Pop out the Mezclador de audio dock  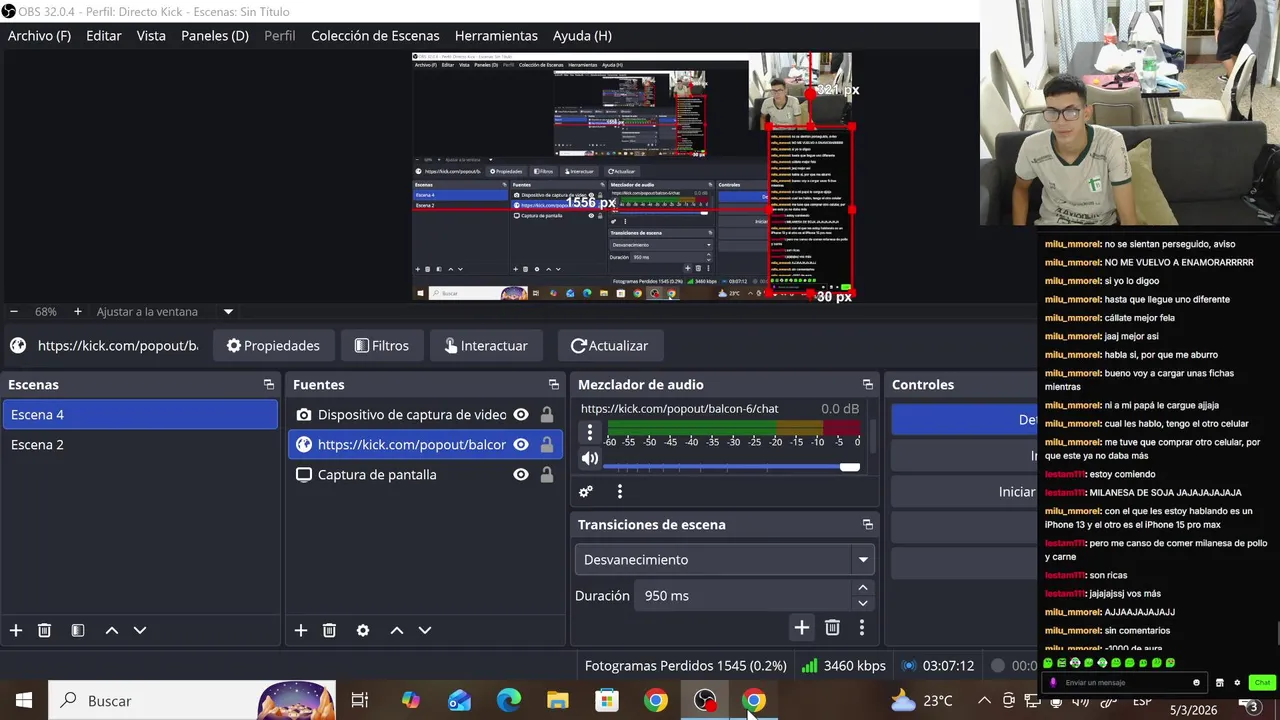[x=868, y=384]
